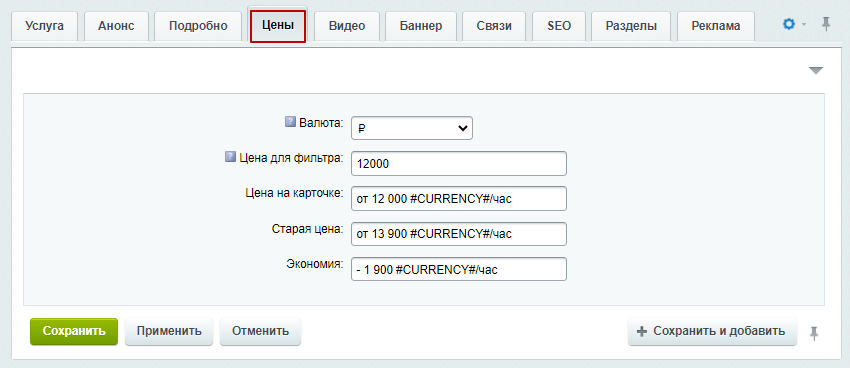Collapse the panel with the gray triangle
Image resolution: width=850 pixels, height=368 pixels.
pos(816,70)
